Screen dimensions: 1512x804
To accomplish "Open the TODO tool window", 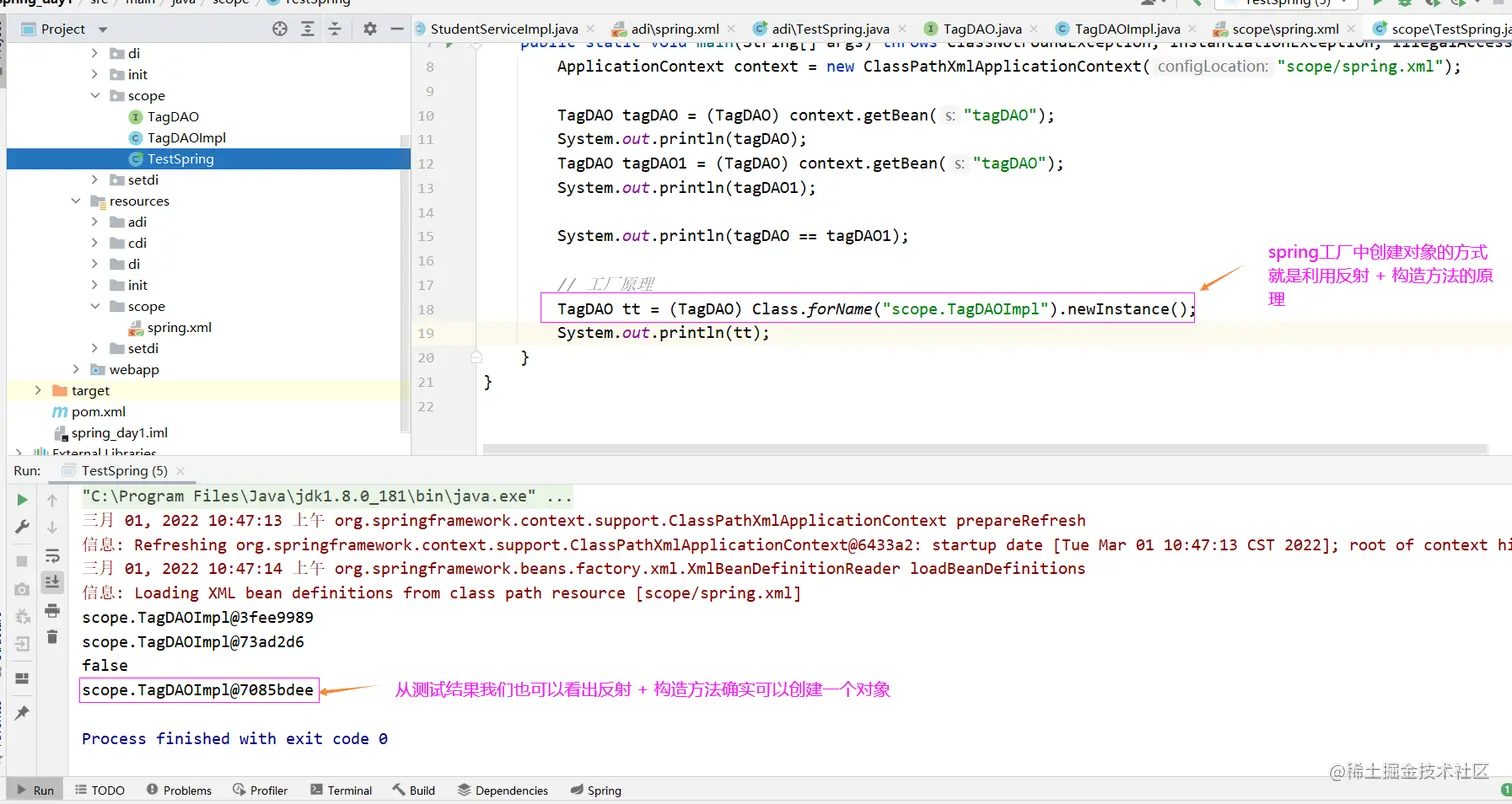I will click(98, 790).
